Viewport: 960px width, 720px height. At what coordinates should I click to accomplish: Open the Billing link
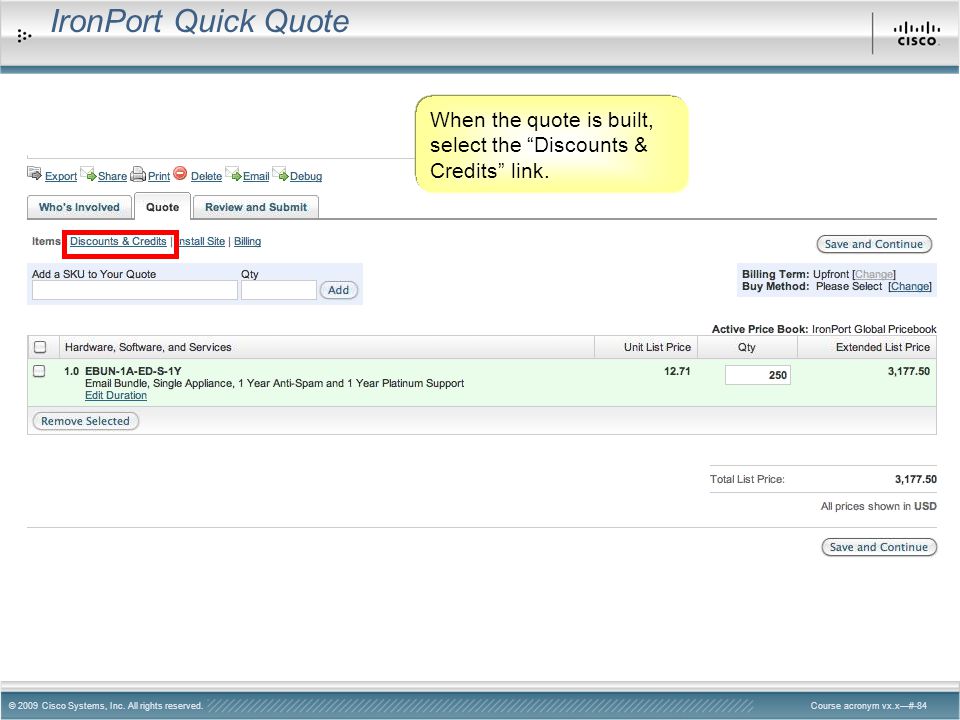click(x=247, y=241)
